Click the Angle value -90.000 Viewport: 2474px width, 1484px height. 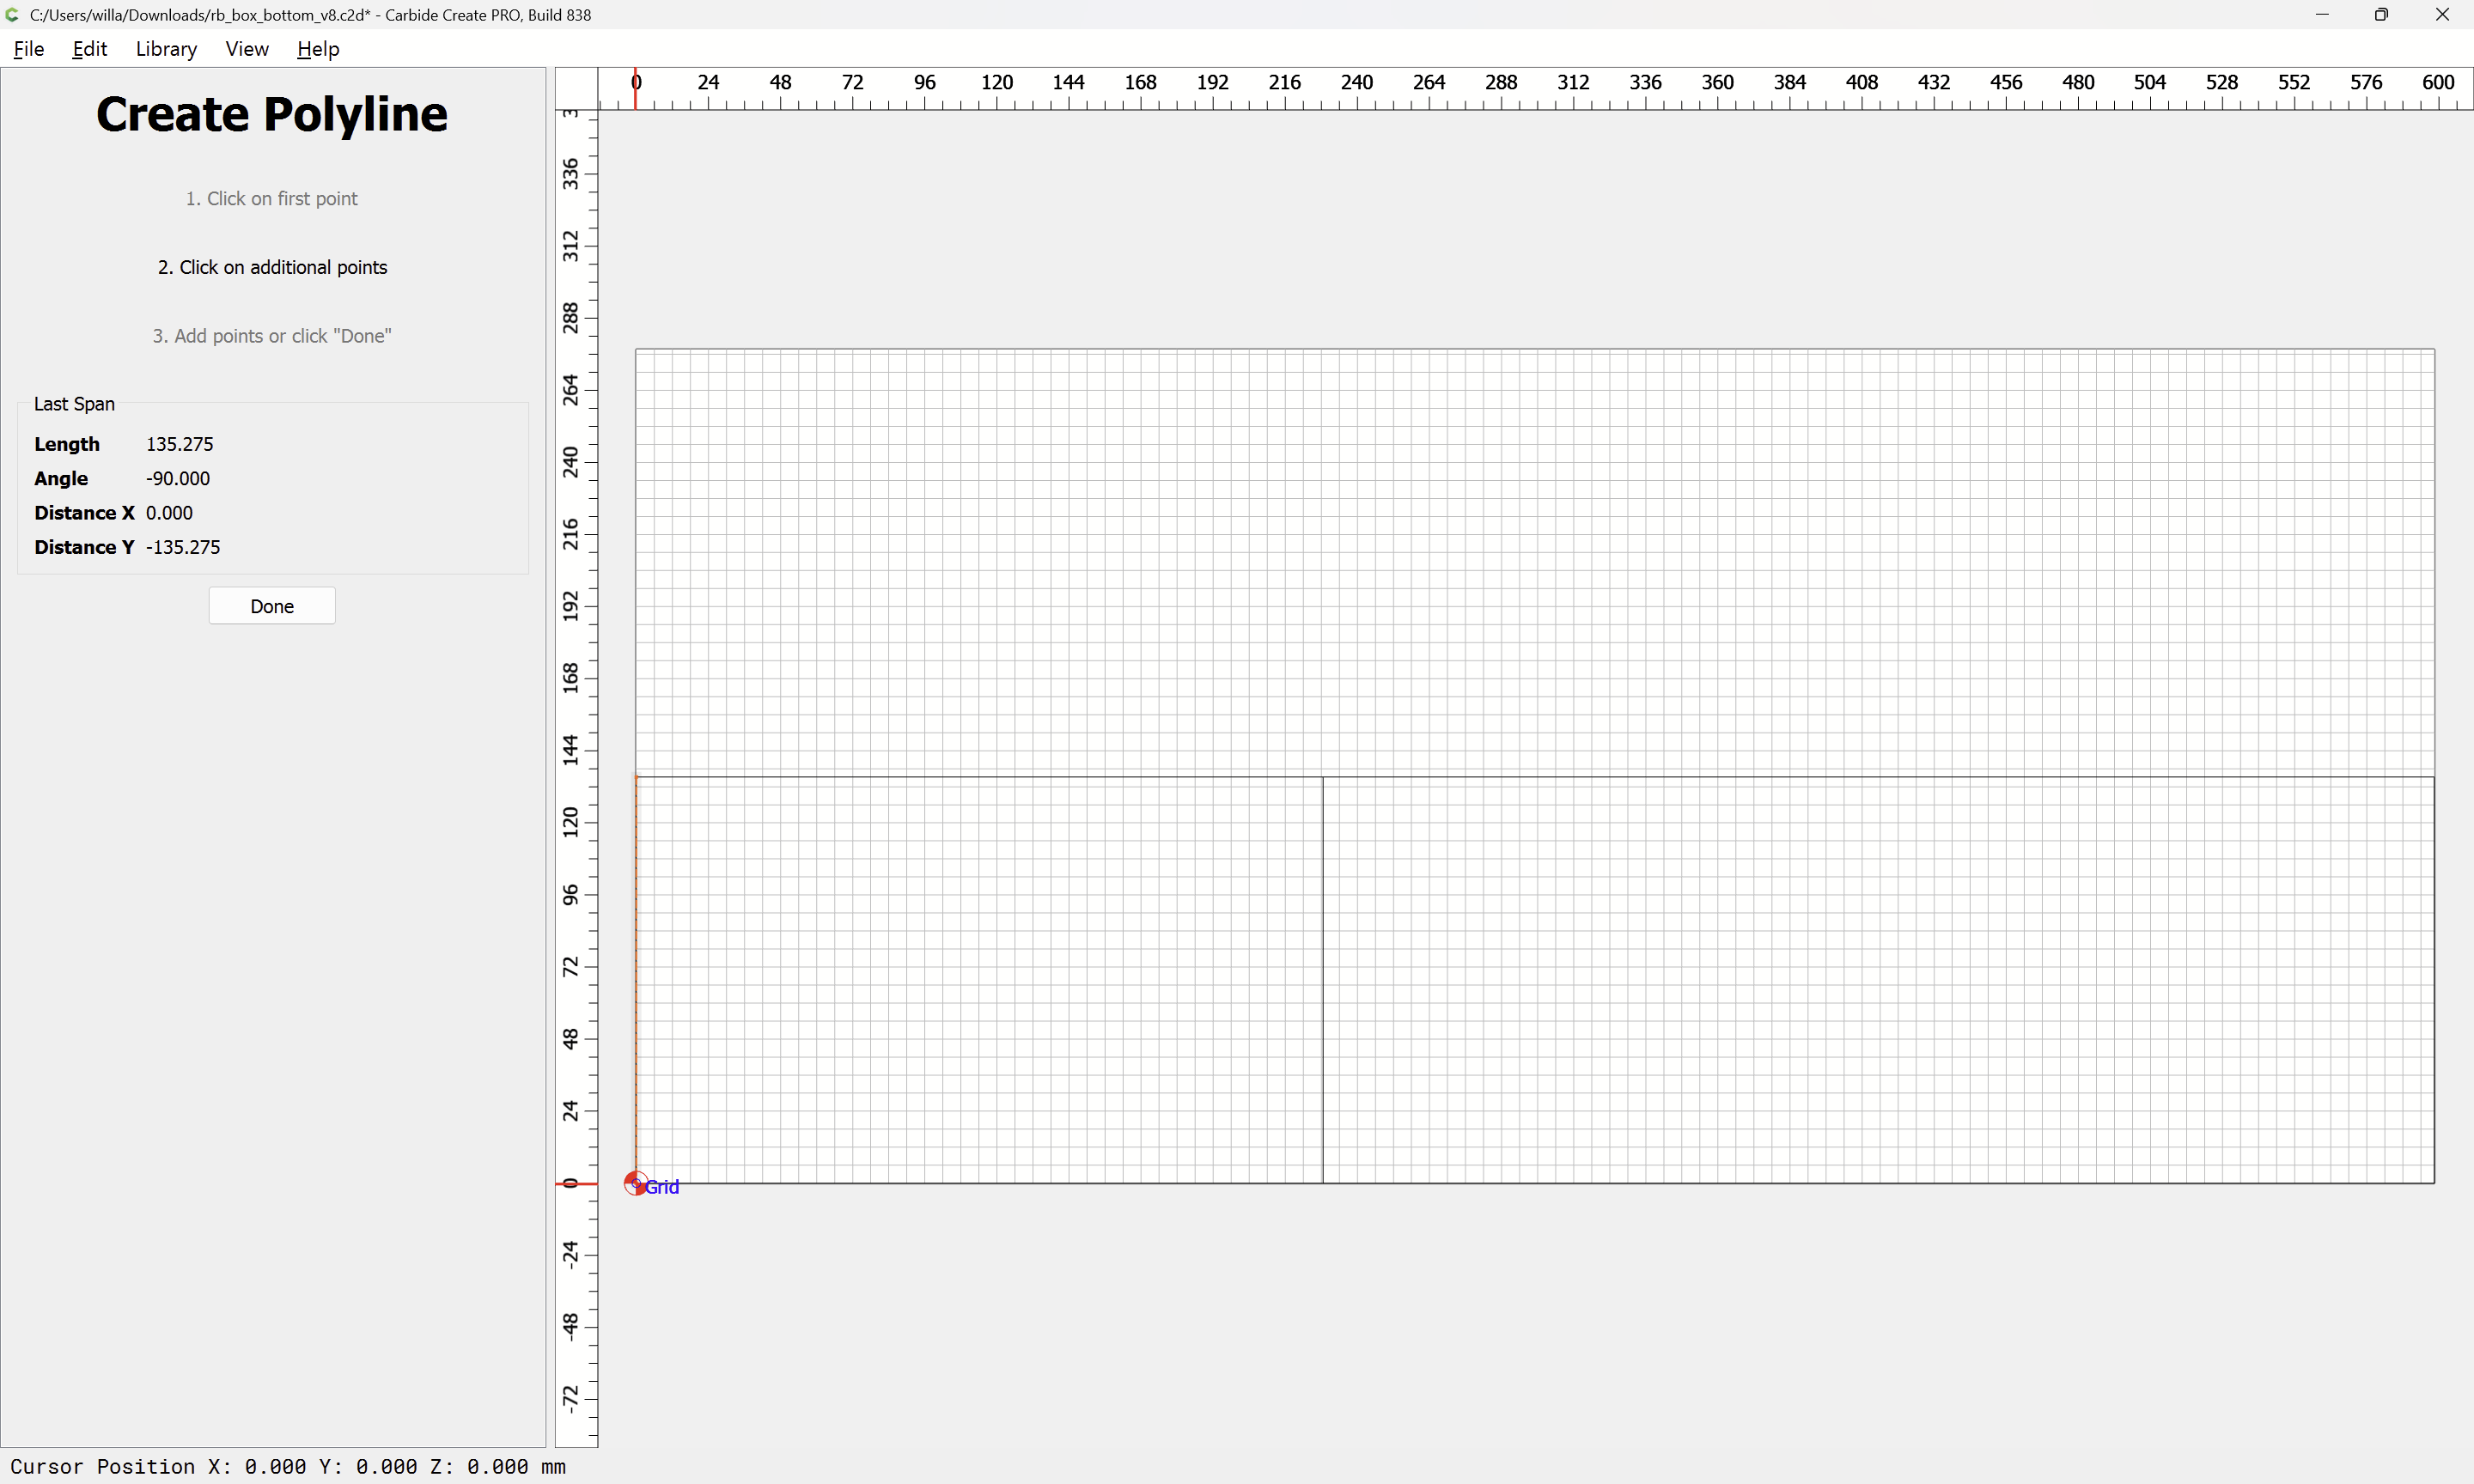click(178, 478)
